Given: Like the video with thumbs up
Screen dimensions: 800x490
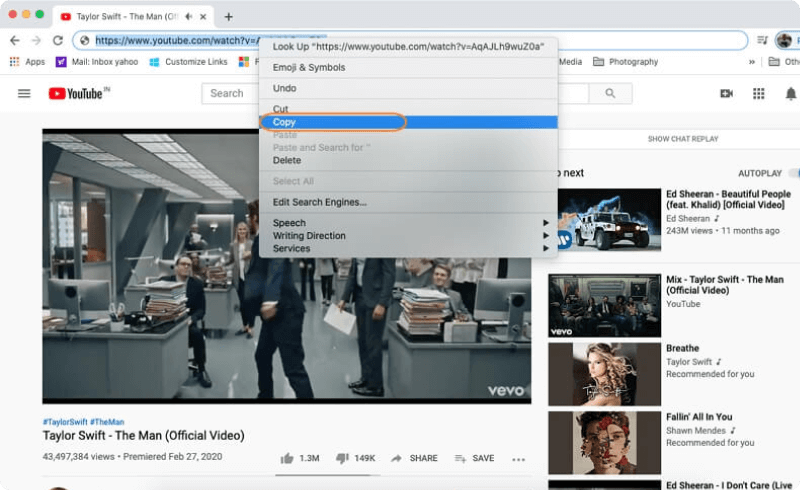Looking at the screenshot, I should coord(287,458).
